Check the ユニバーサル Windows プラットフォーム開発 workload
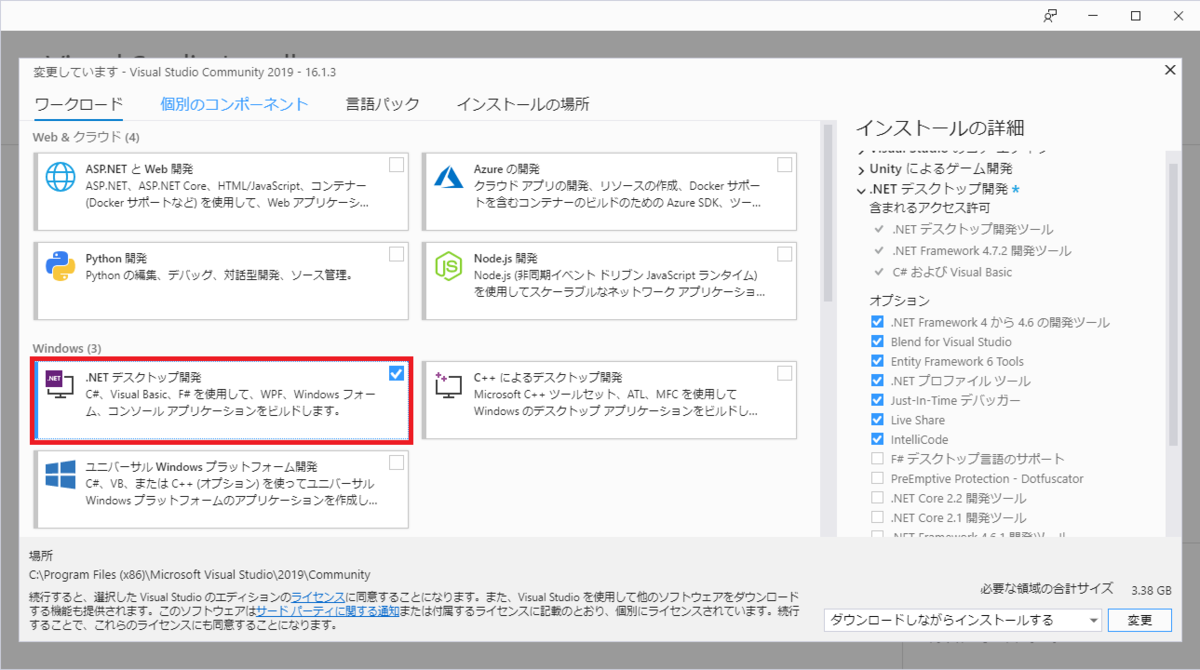The image size is (1200, 670). point(397,462)
